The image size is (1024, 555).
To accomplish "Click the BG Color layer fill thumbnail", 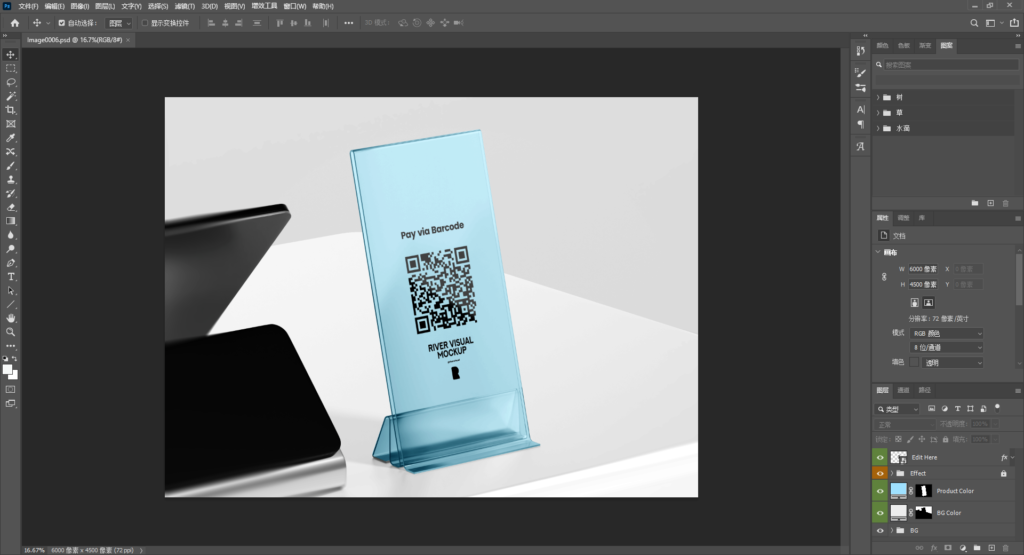I will click(899, 513).
